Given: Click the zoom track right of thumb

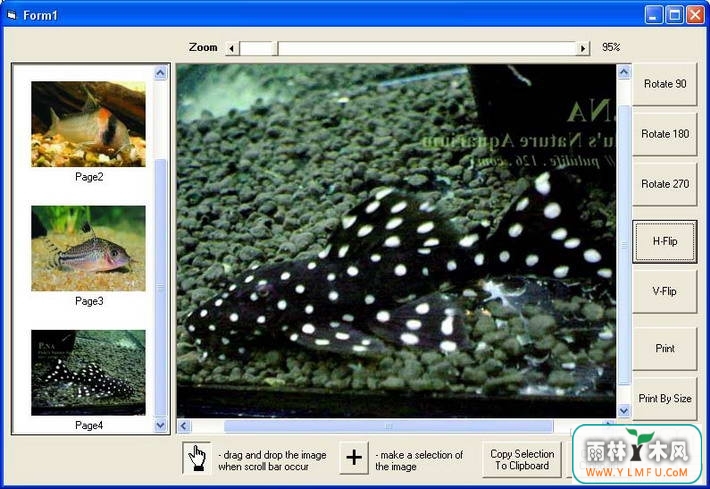Looking at the screenshot, I should point(427,48).
